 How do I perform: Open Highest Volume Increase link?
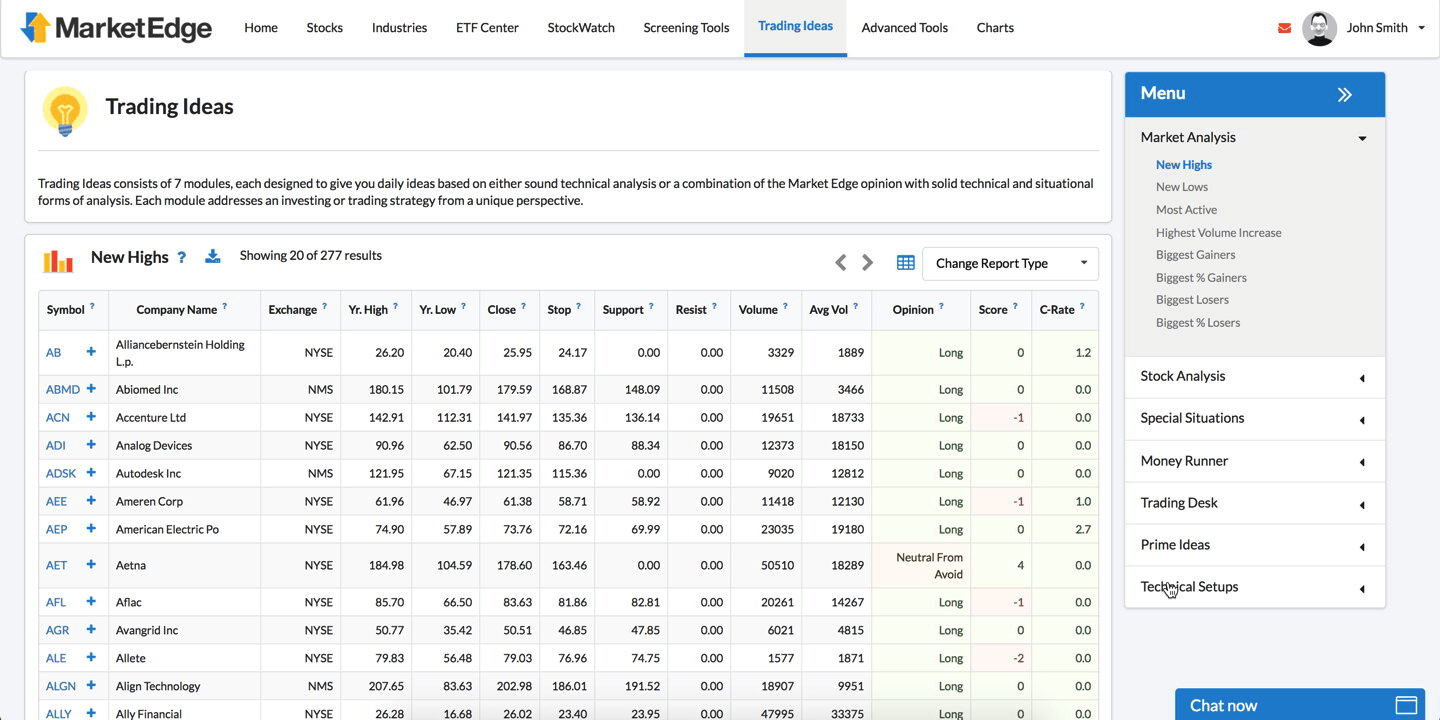pyautogui.click(x=1218, y=233)
